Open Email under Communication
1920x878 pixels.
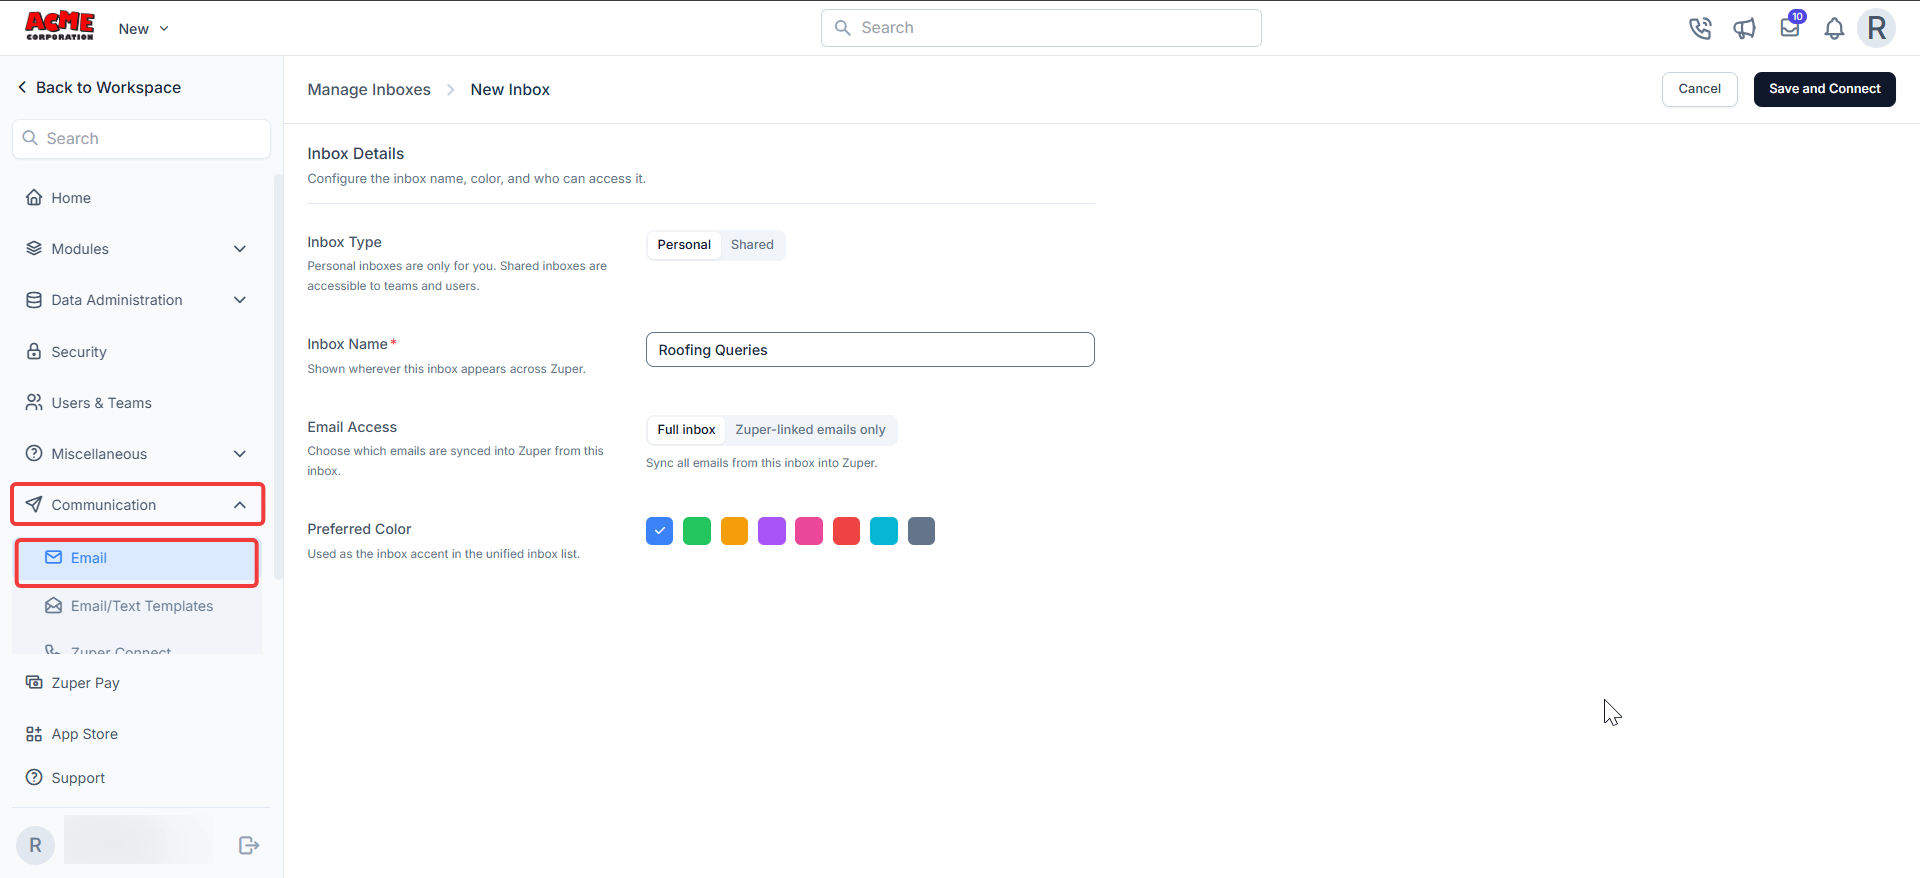[136, 558]
